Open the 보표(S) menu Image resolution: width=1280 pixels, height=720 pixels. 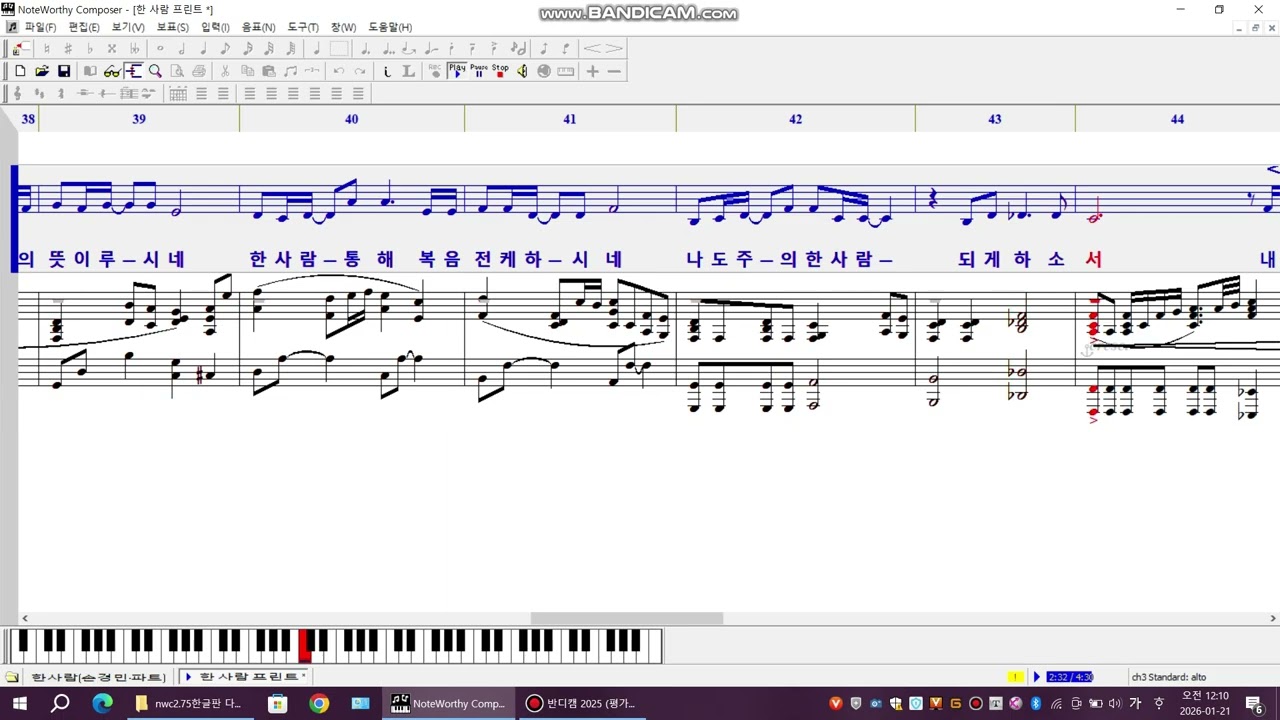tap(173, 27)
